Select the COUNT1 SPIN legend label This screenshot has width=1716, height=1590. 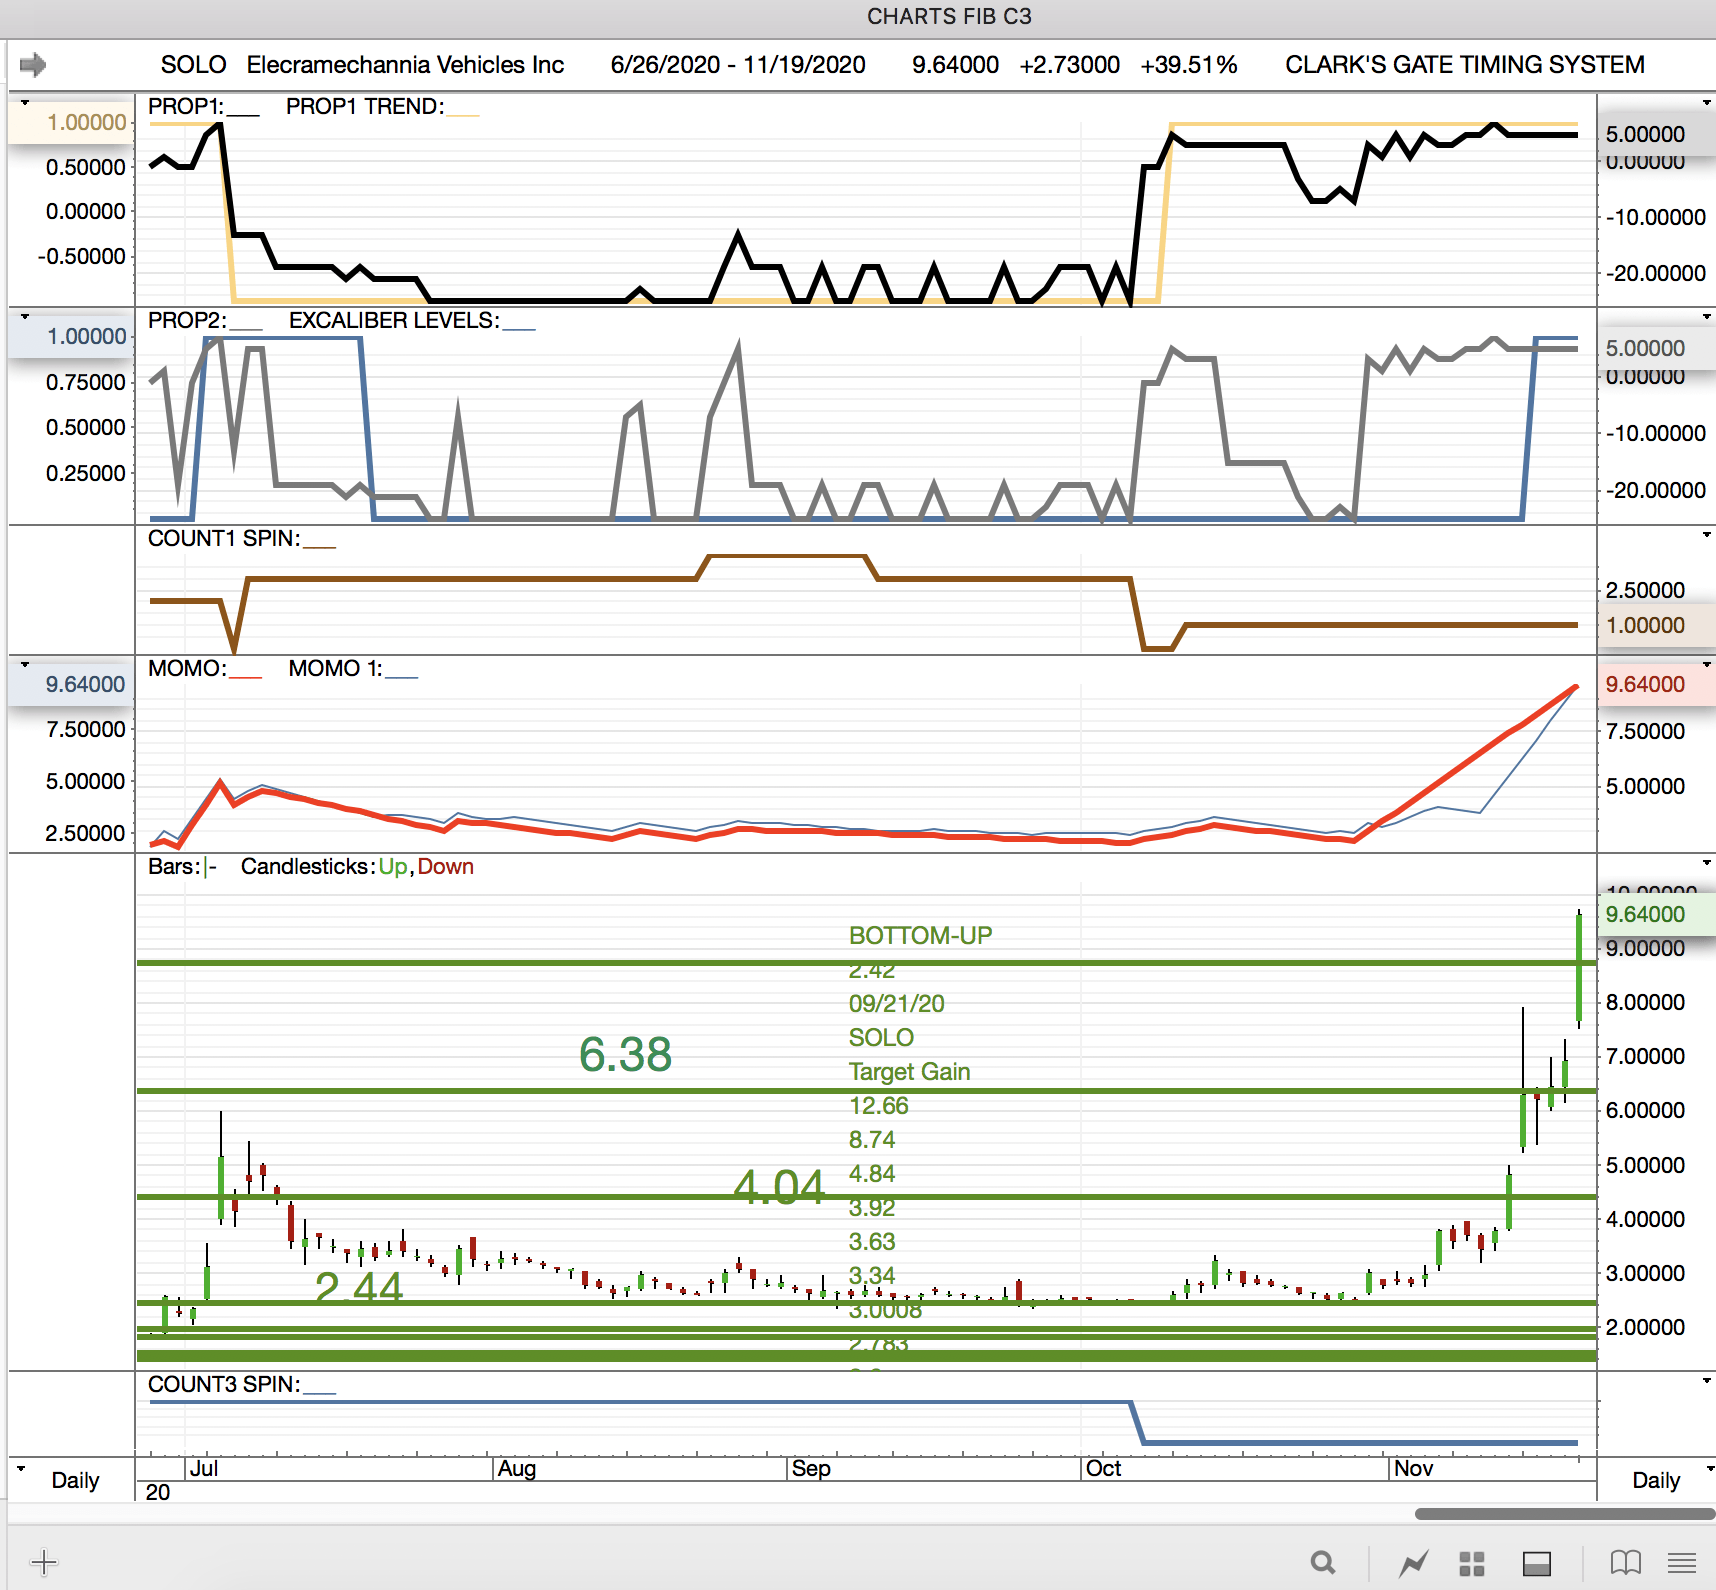point(223,539)
